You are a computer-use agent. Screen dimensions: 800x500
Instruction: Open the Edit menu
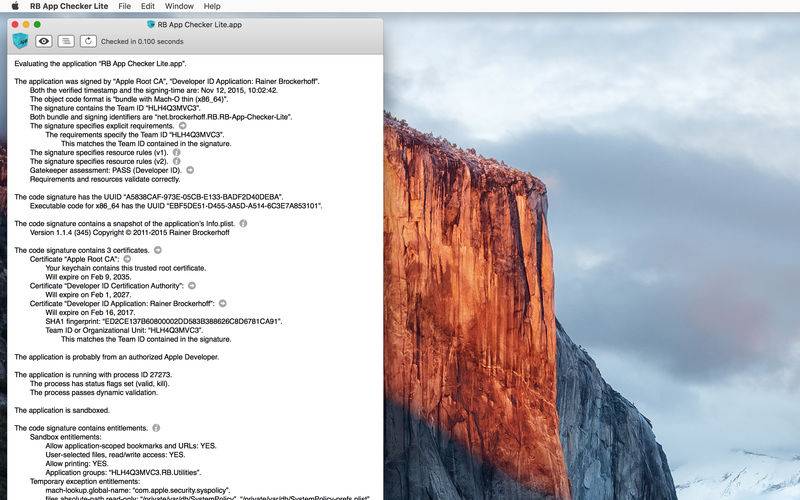[148, 6]
